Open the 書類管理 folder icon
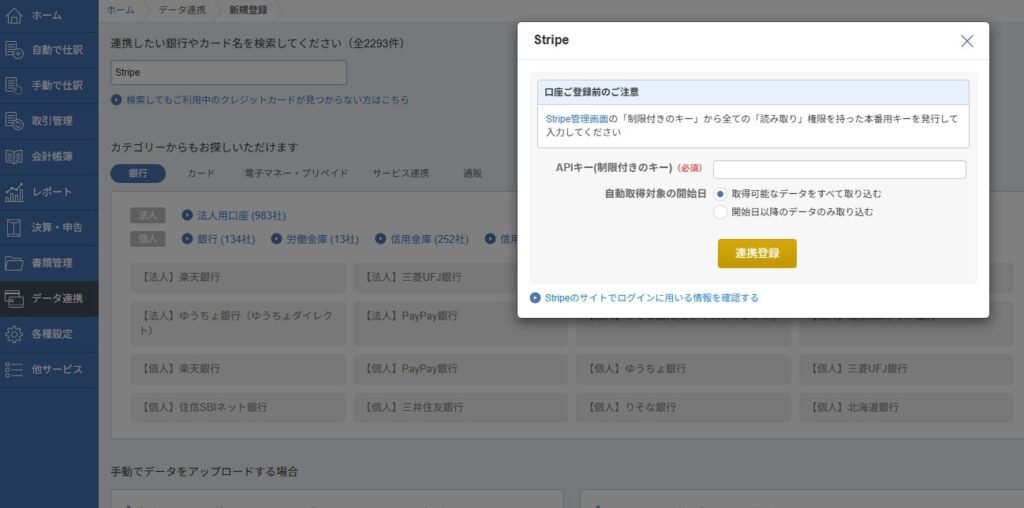The image size is (1024, 508). (x=14, y=263)
